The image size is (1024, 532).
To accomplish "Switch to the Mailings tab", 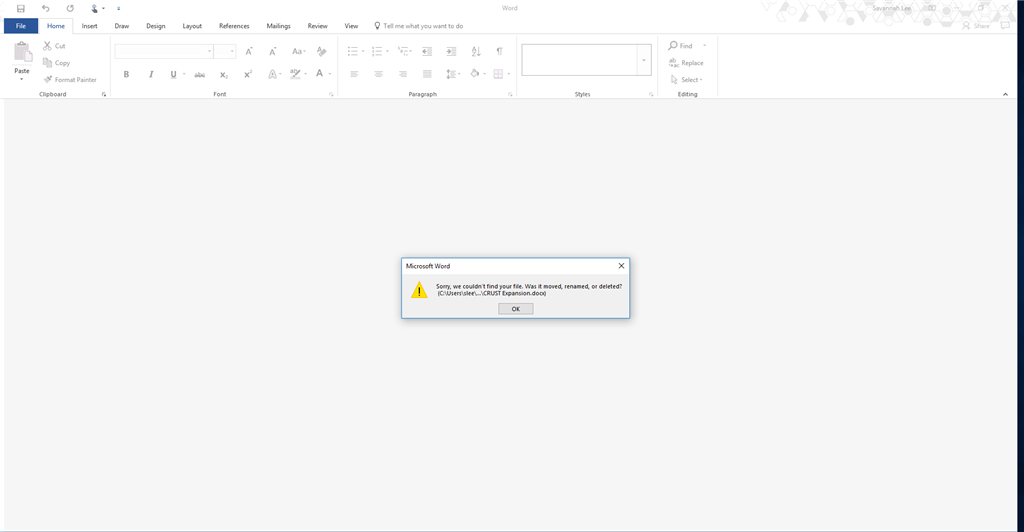I will [278, 26].
